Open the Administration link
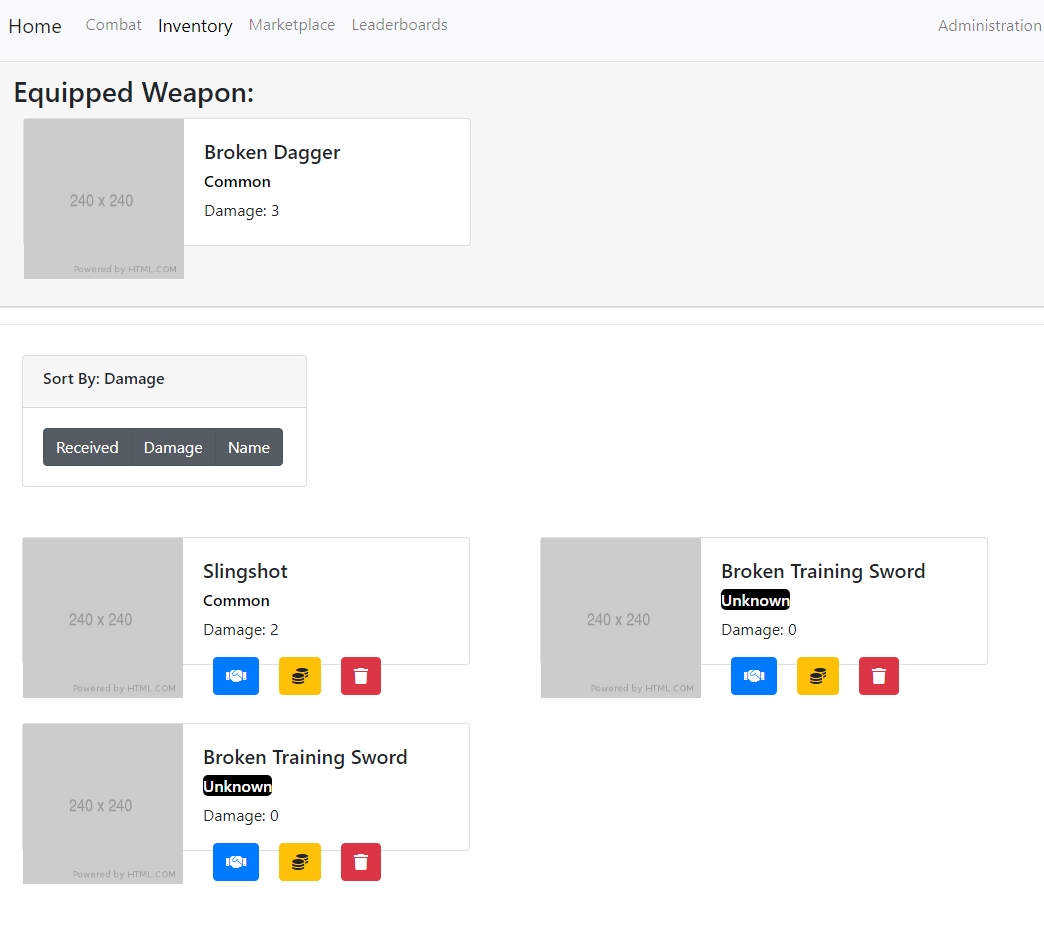1044x952 pixels. tap(989, 26)
